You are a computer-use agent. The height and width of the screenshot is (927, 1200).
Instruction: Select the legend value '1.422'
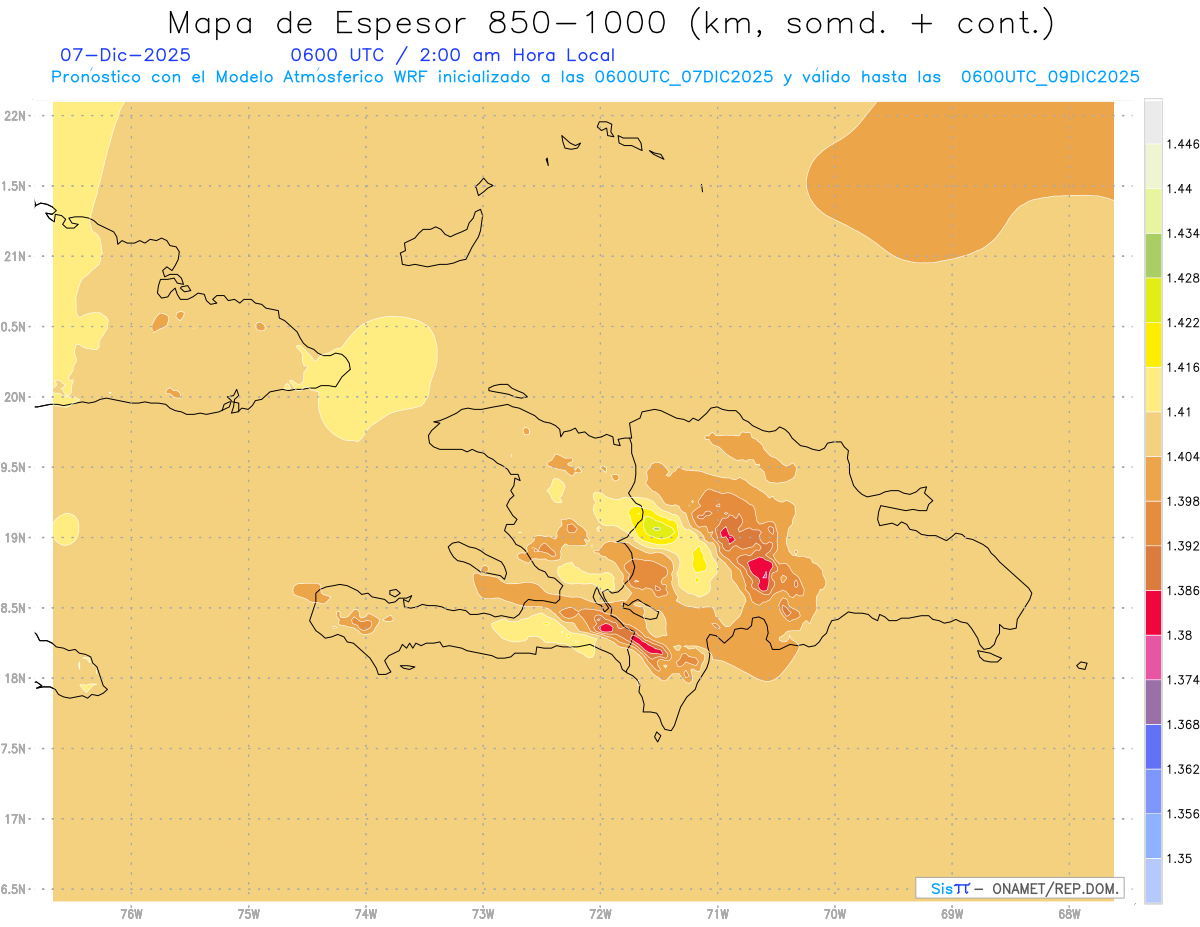tap(1182, 322)
